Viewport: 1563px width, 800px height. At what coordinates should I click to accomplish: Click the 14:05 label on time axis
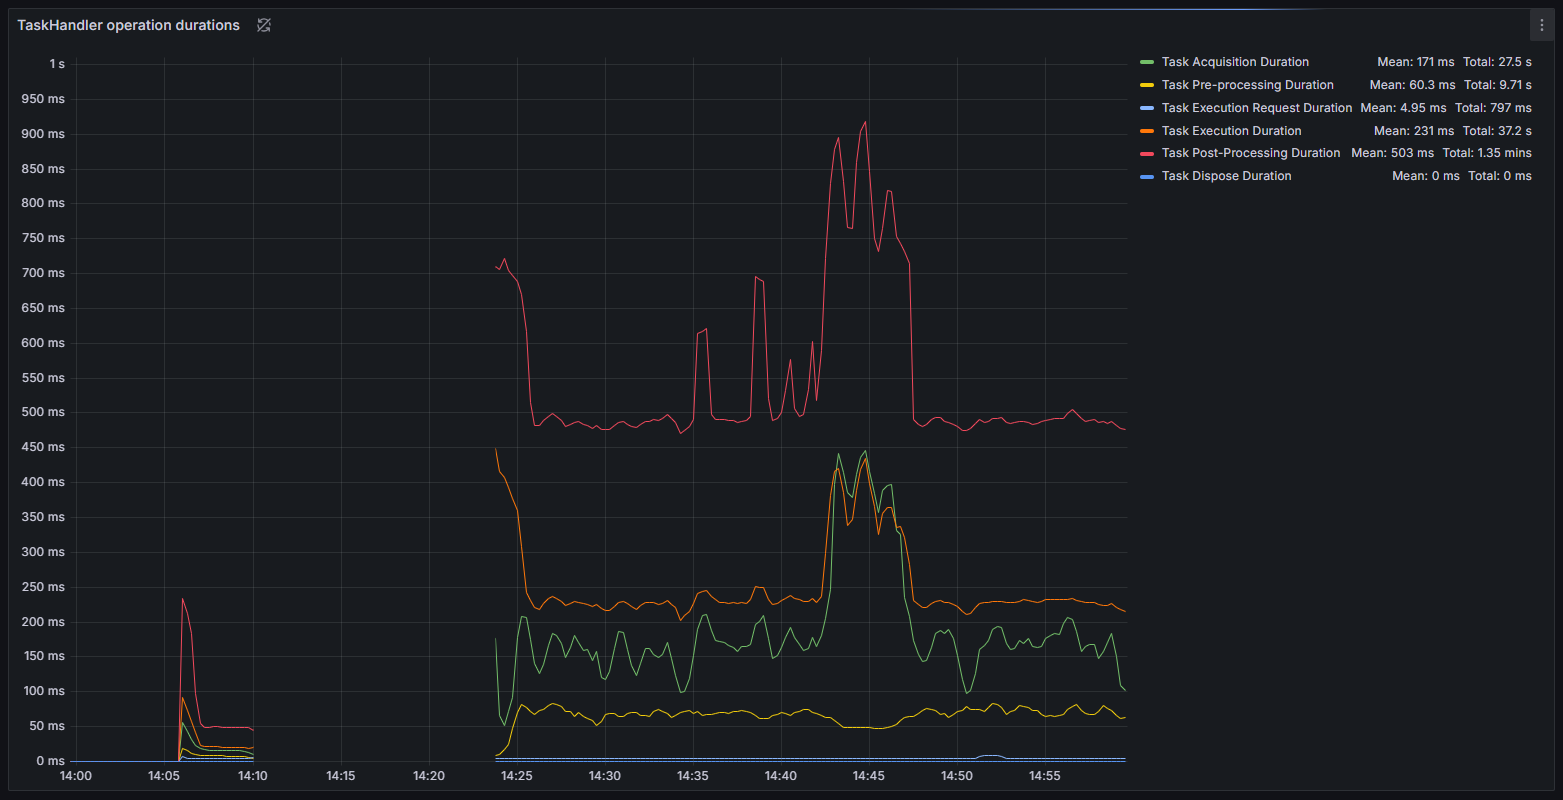tap(164, 776)
